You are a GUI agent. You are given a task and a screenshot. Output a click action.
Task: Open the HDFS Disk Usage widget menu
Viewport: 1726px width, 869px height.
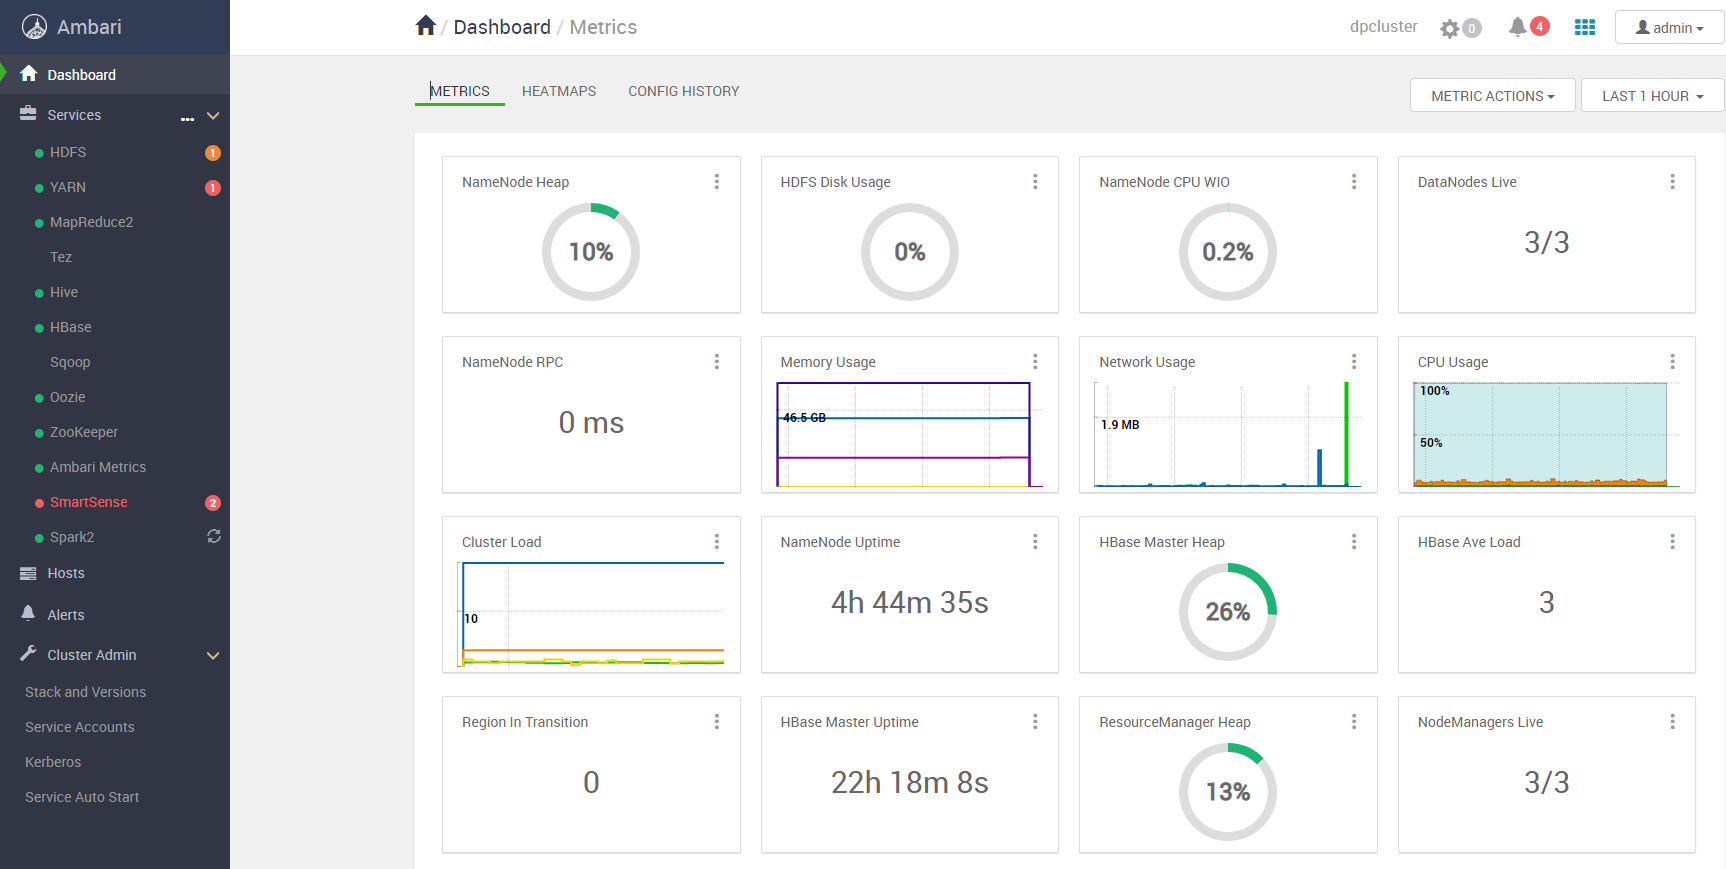pyautogui.click(x=1035, y=182)
